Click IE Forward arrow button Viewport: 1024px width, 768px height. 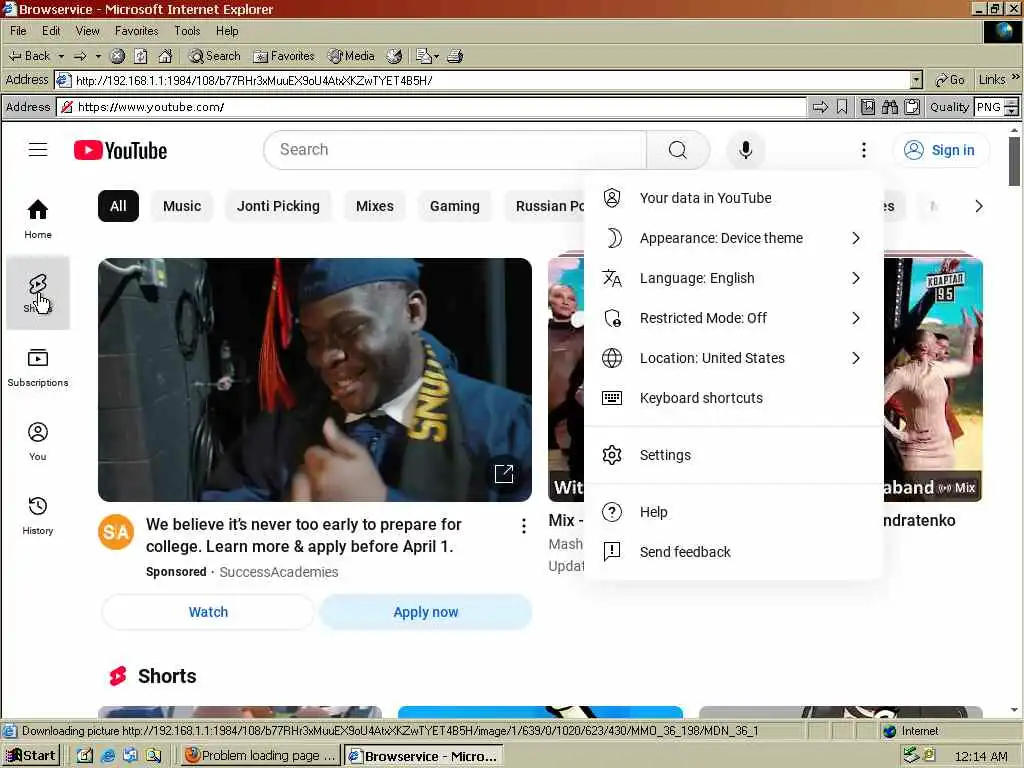(80, 56)
